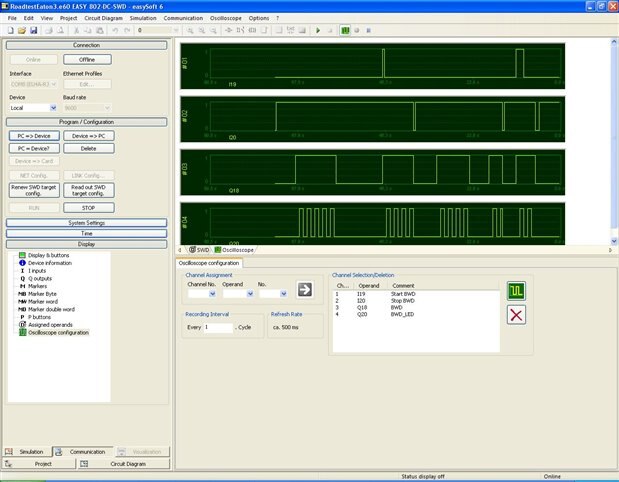Click the STOP button
Image resolution: width=619 pixels, height=482 pixels.
click(87, 207)
